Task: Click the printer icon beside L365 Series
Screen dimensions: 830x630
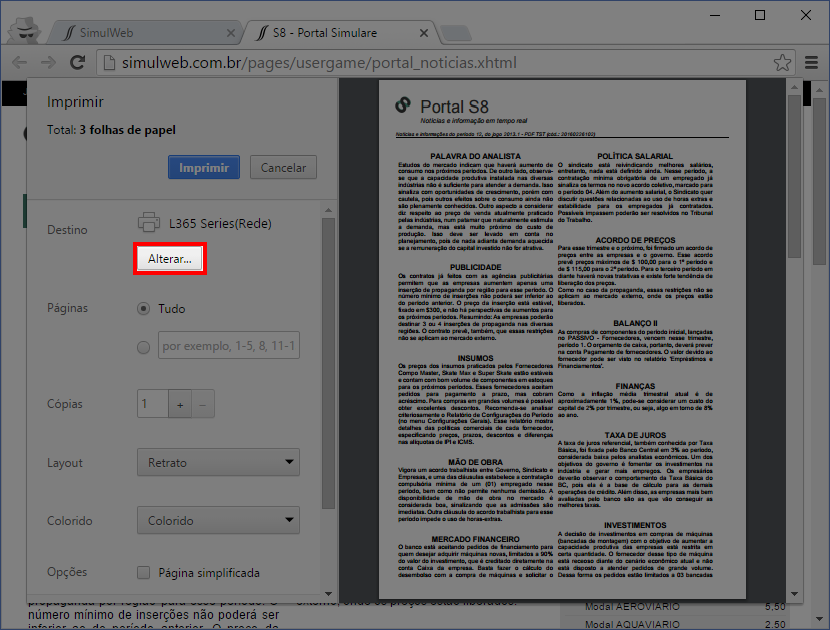Action: coord(149,222)
